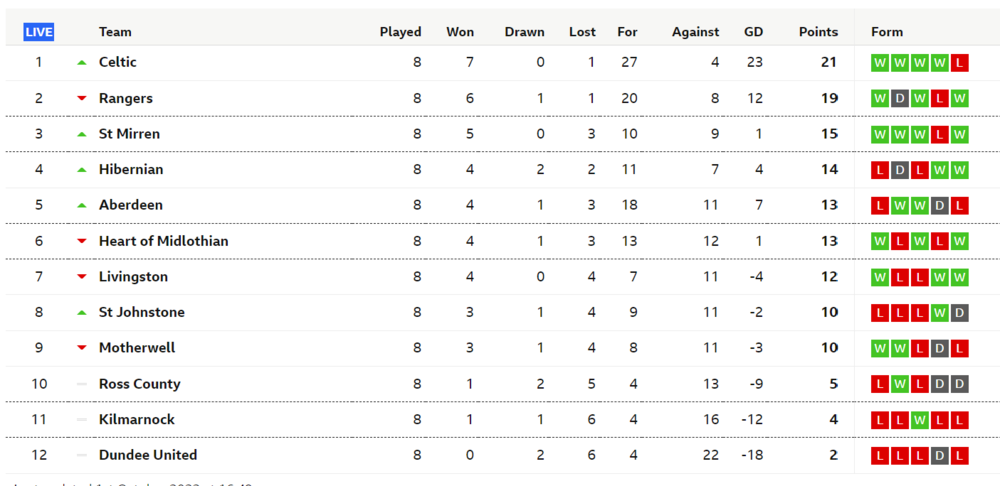Click the Form column header
This screenshot has width=1000, height=486.
pyautogui.click(x=887, y=32)
